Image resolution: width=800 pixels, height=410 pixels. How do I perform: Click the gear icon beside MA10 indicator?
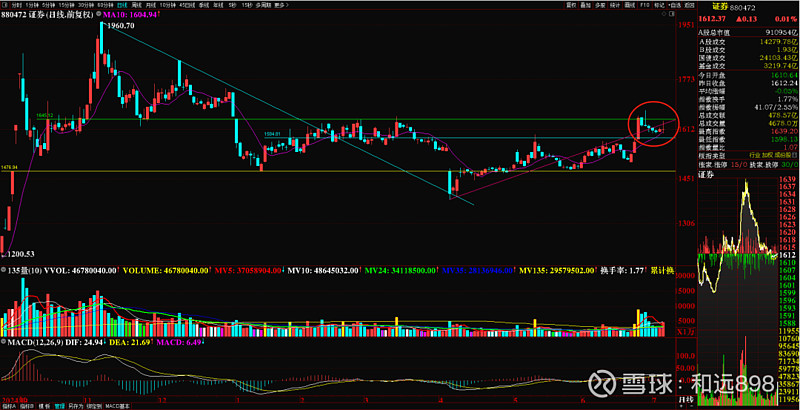pos(98,14)
